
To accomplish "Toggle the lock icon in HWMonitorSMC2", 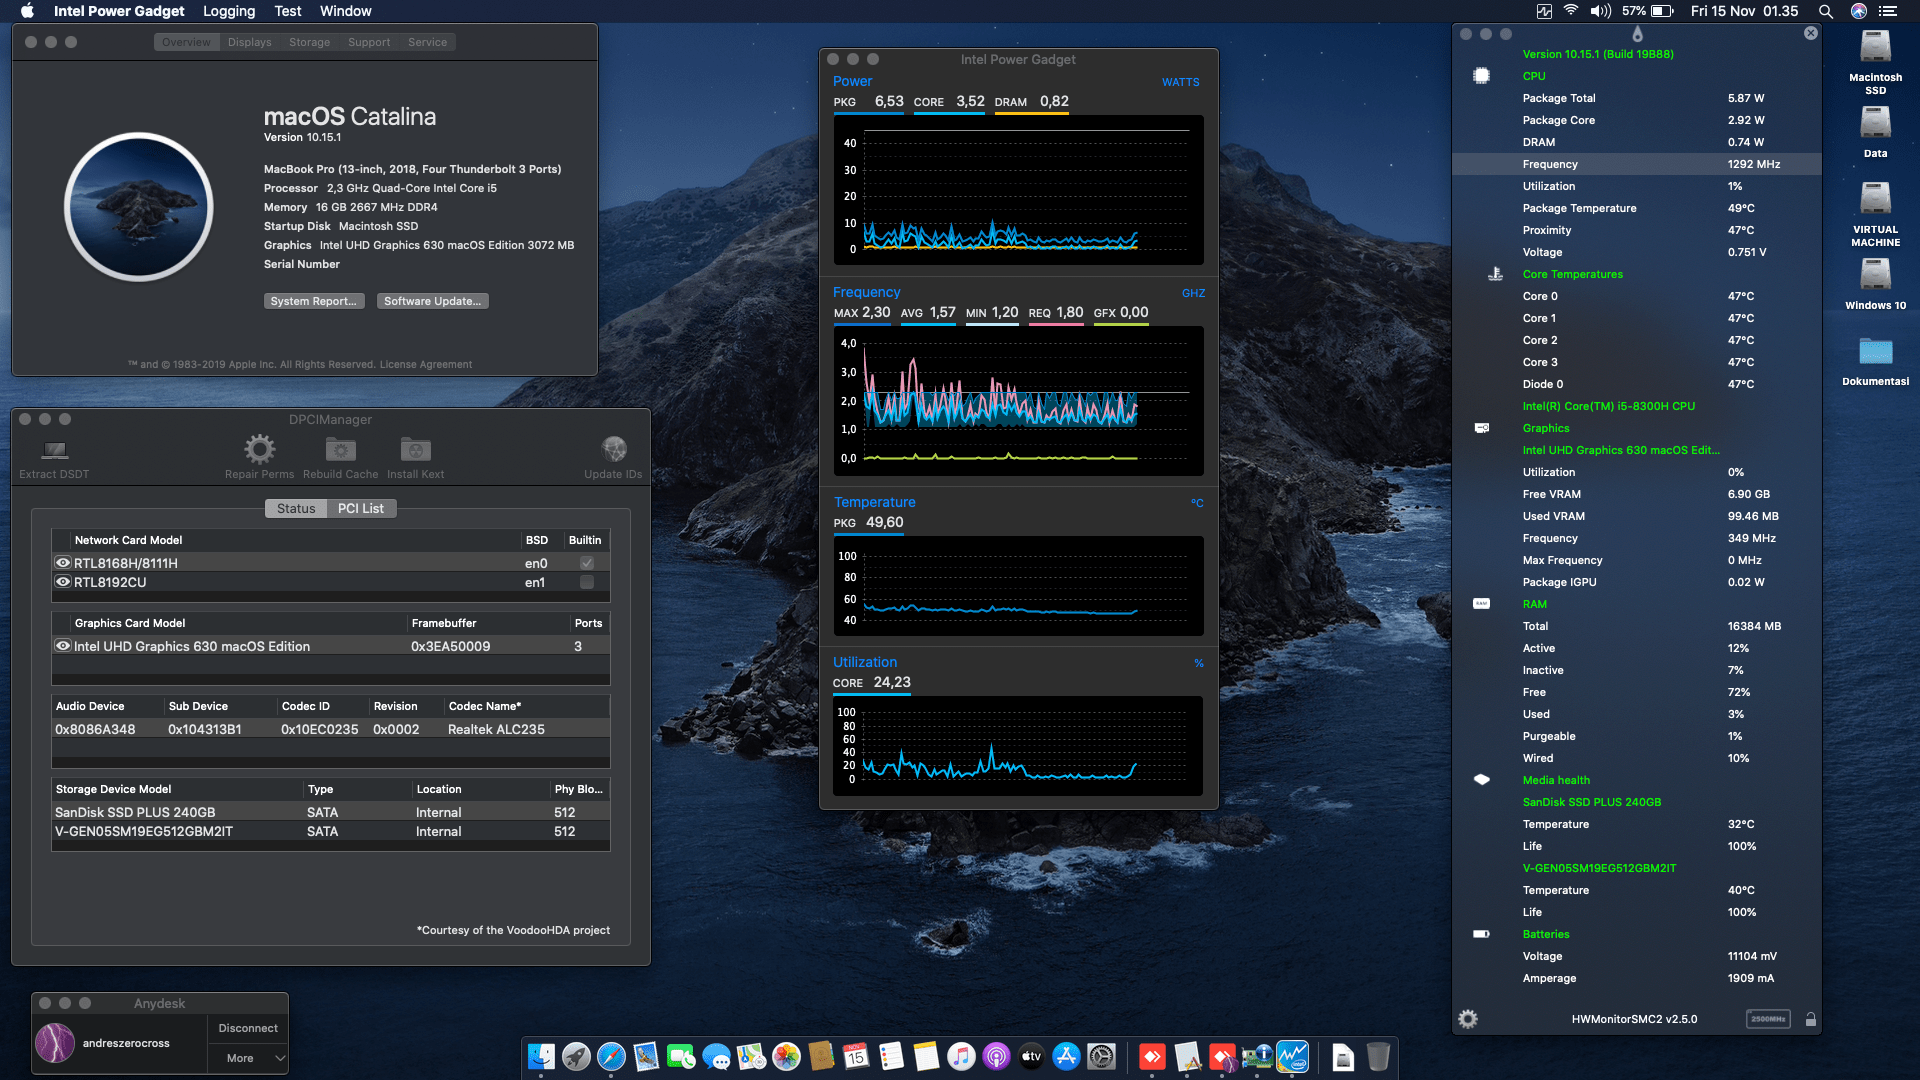I will tap(1810, 1019).
